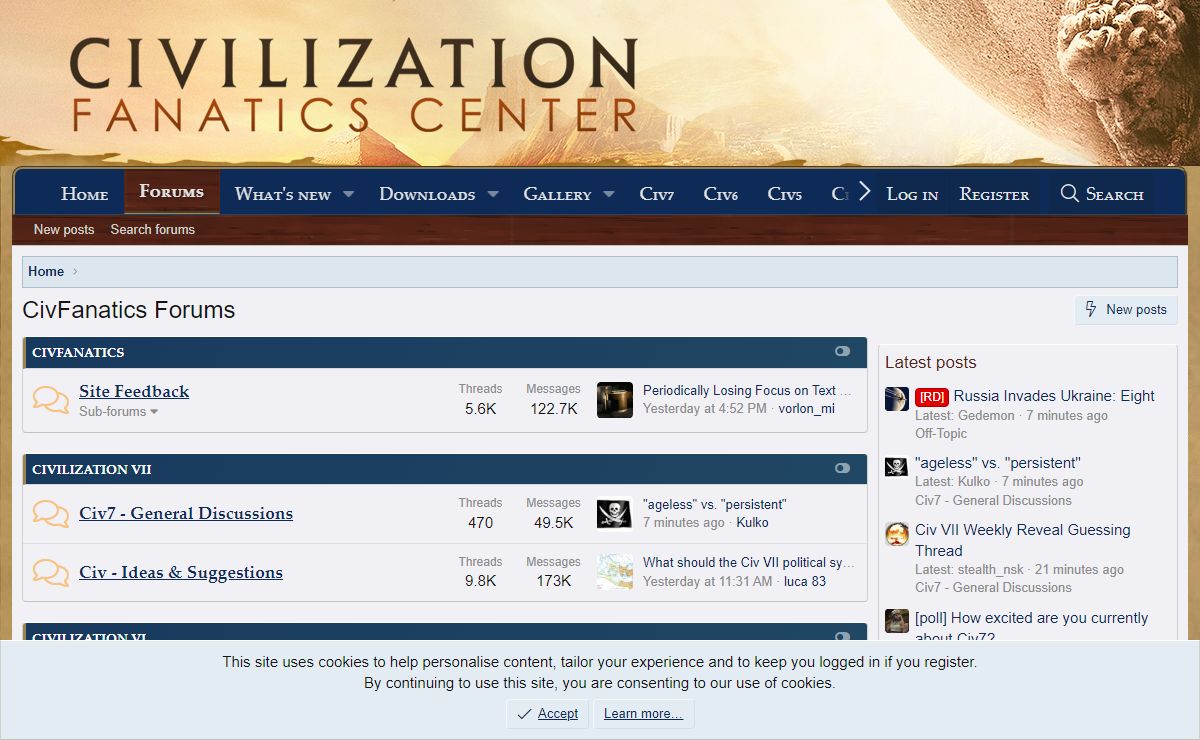Click the CIVFANATICS category header title
Image resolution: width=1200 pixels, height=740 pixels.
click(x=78, y=352)
